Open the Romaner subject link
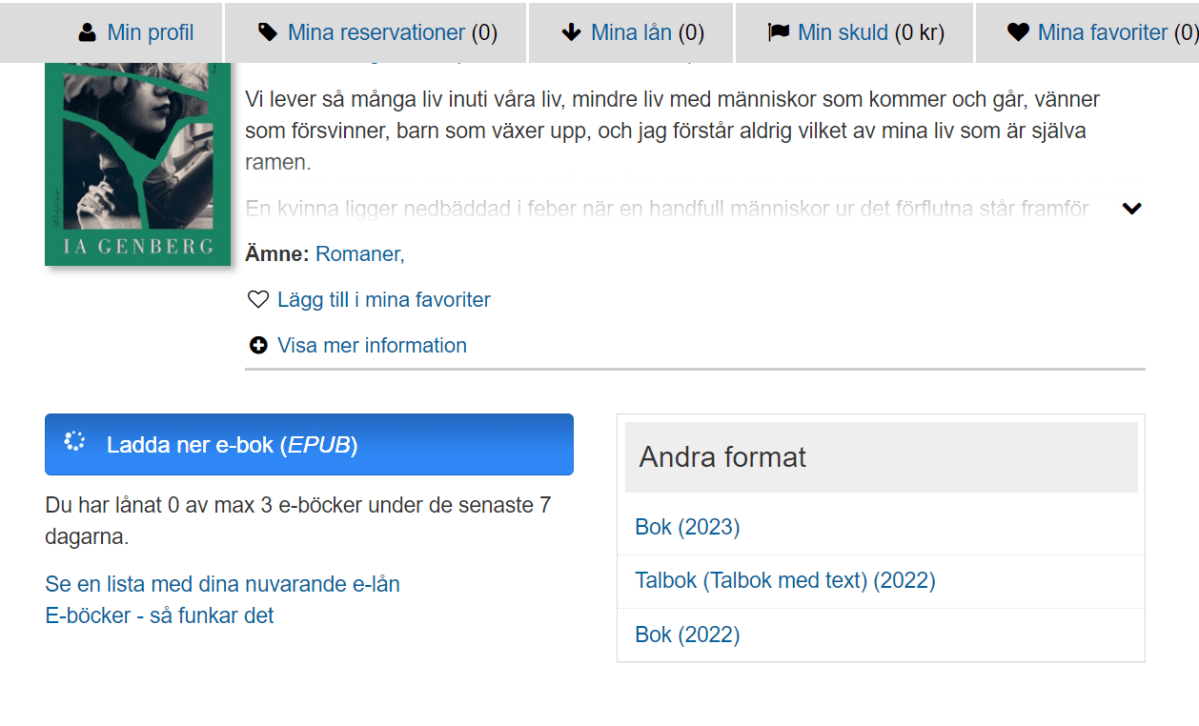This screenshot has height=726, width=1199. [358, 254]
